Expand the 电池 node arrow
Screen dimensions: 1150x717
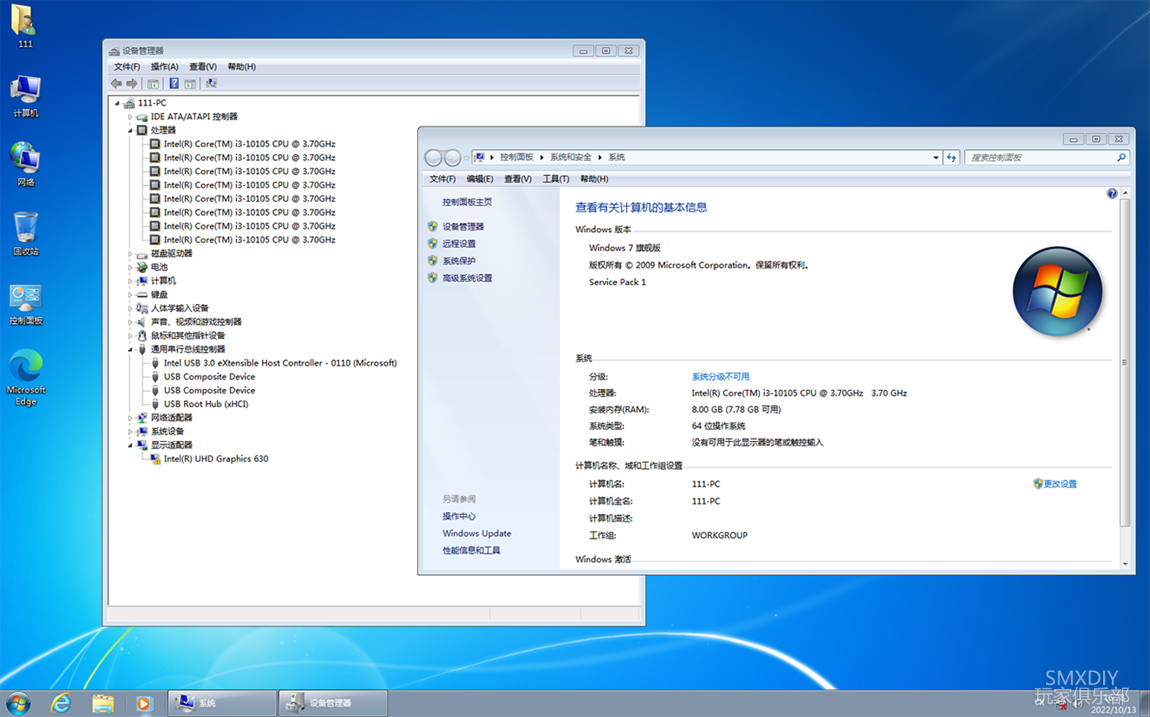pos(131,268)
